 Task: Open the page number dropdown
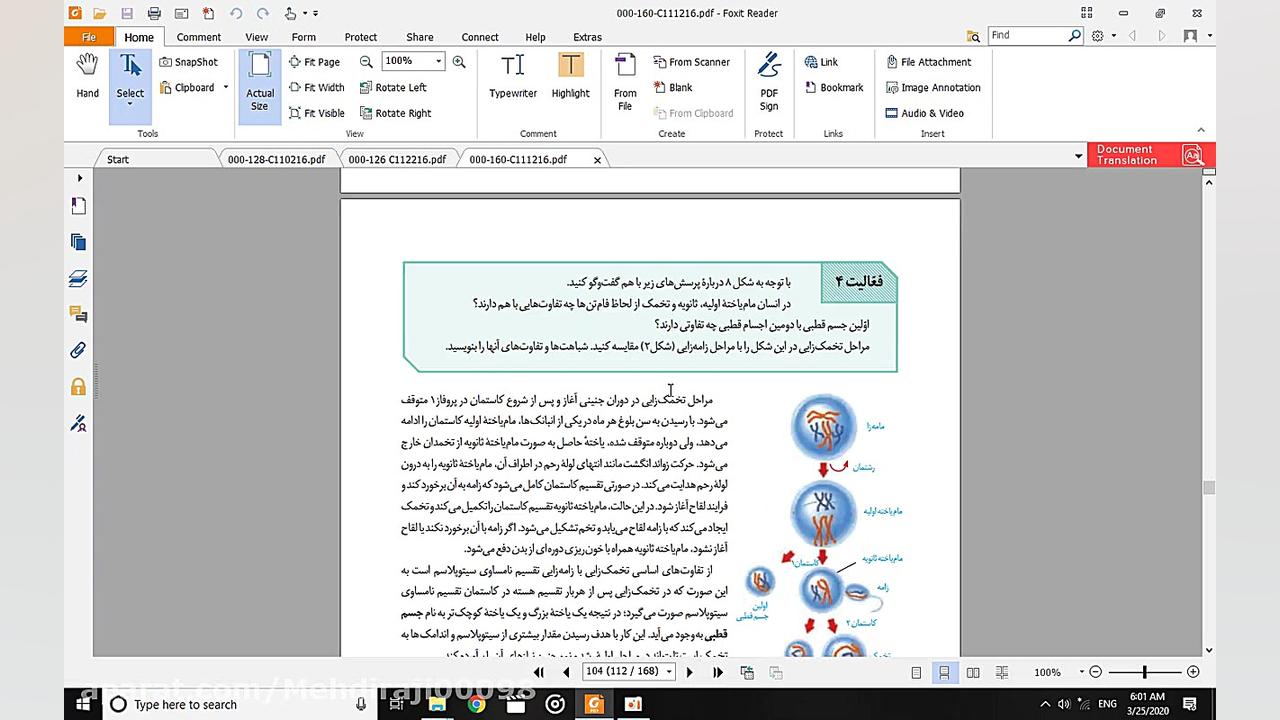(669, 672)
